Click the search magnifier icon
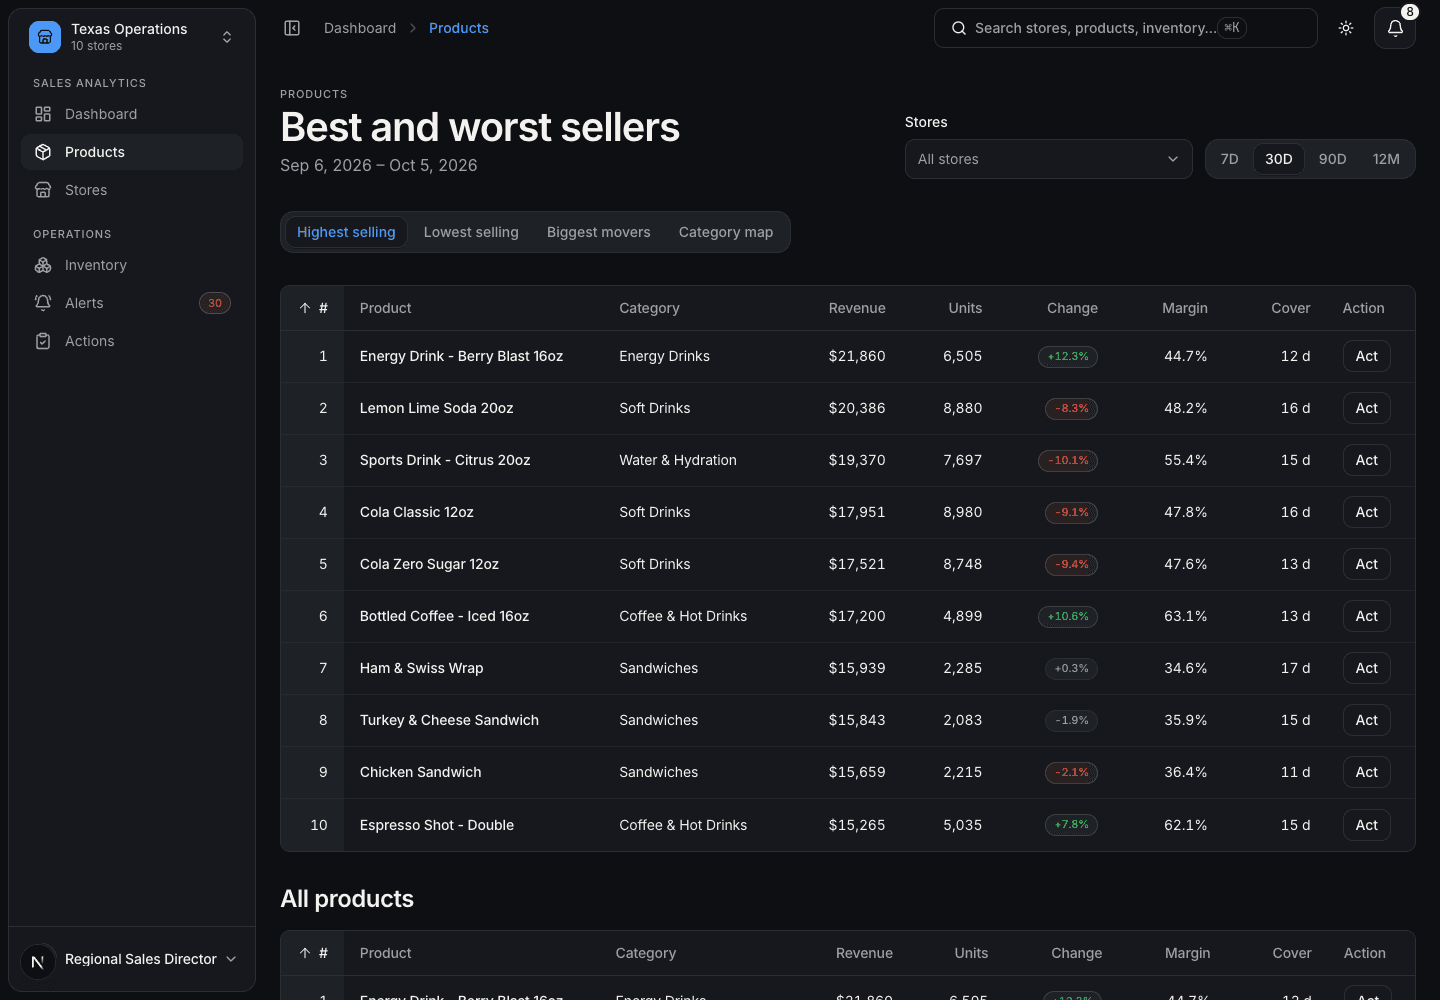 click(x=958, y=28)
